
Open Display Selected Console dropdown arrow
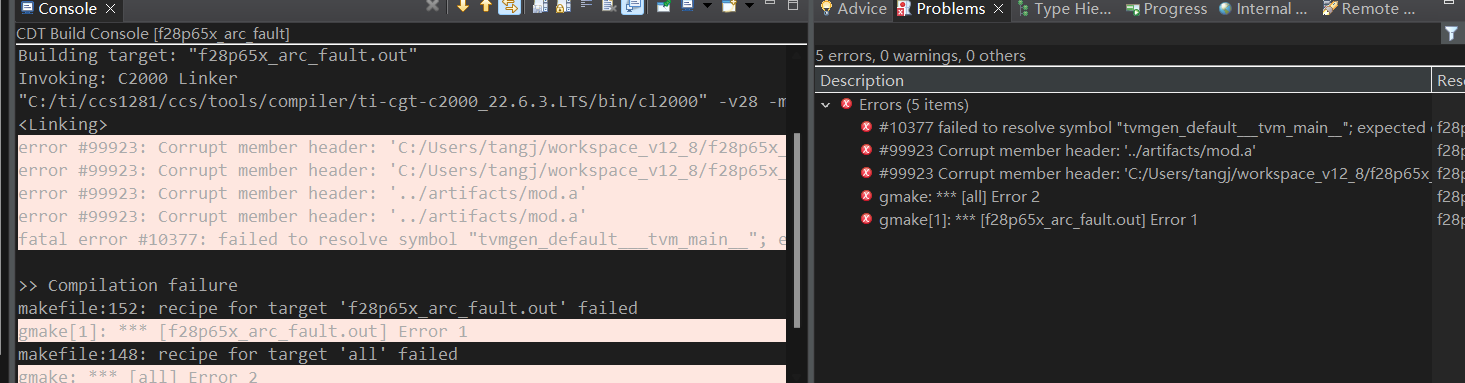click(707, 6)
